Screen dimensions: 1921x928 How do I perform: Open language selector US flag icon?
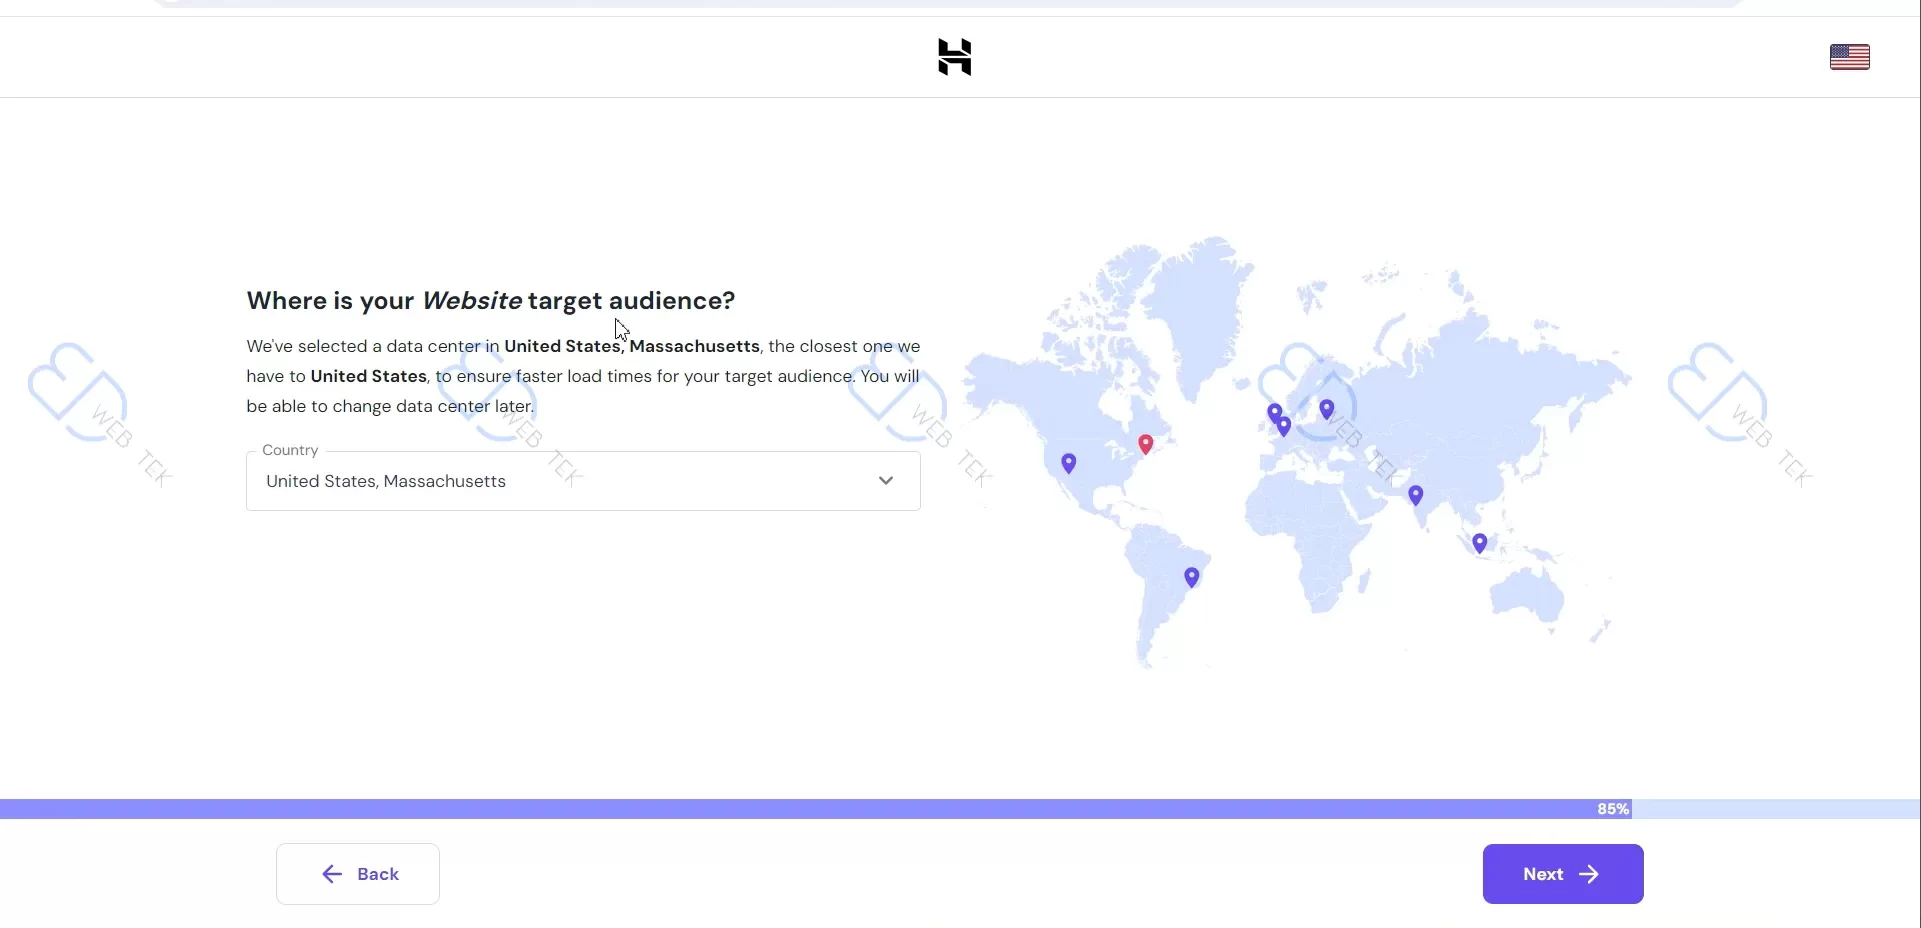tap(1850, 57)
